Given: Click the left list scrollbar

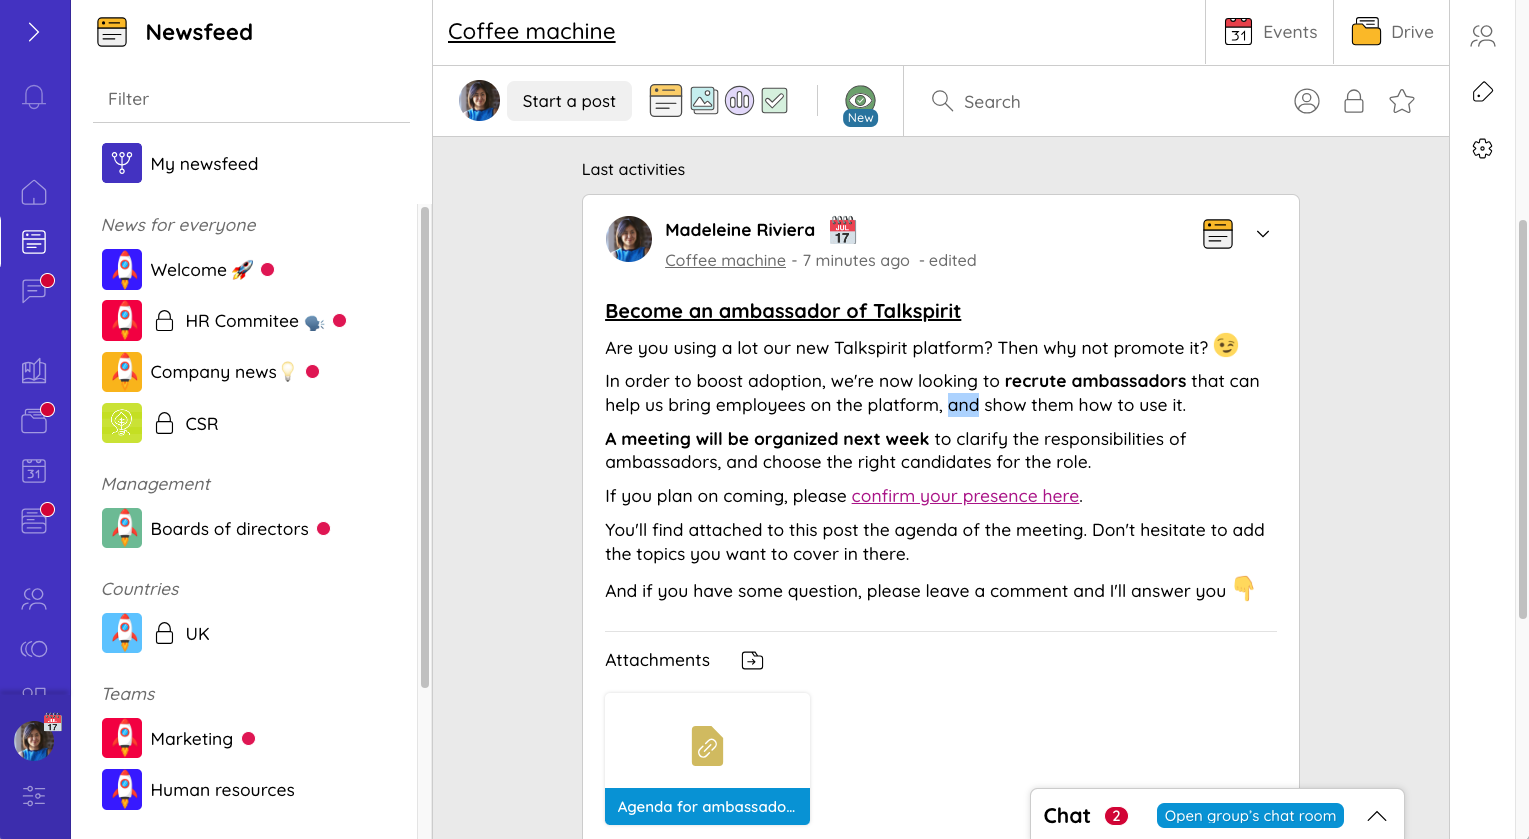Looking at the screenshot, I should [425, 448].
